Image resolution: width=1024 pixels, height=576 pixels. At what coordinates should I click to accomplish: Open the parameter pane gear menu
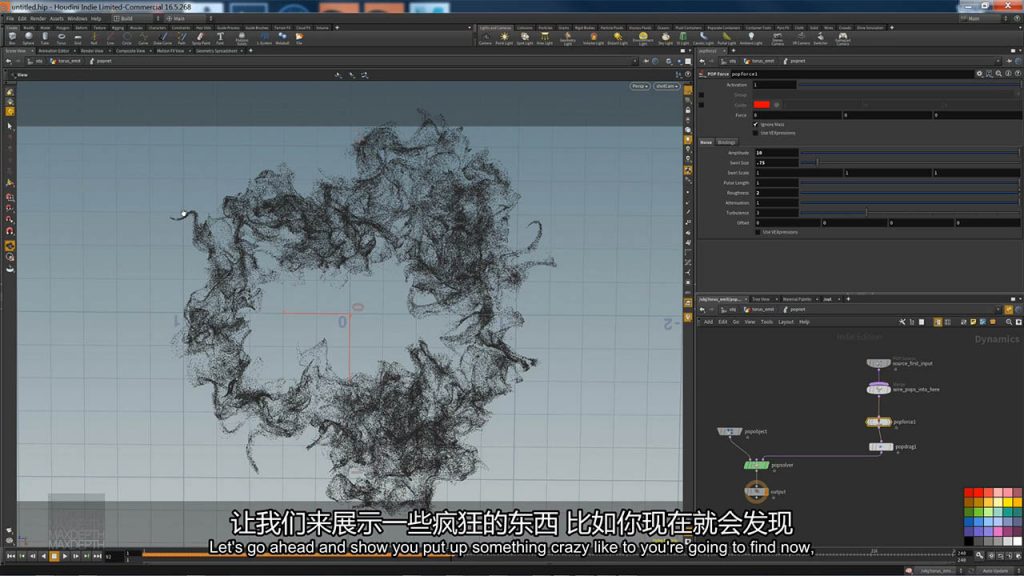(x=979, y=74)
